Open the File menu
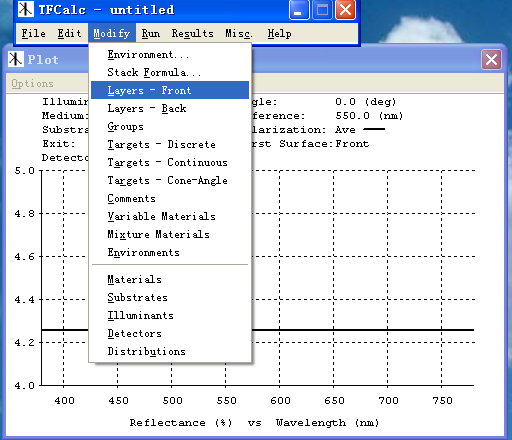 (x=33, y=33)
